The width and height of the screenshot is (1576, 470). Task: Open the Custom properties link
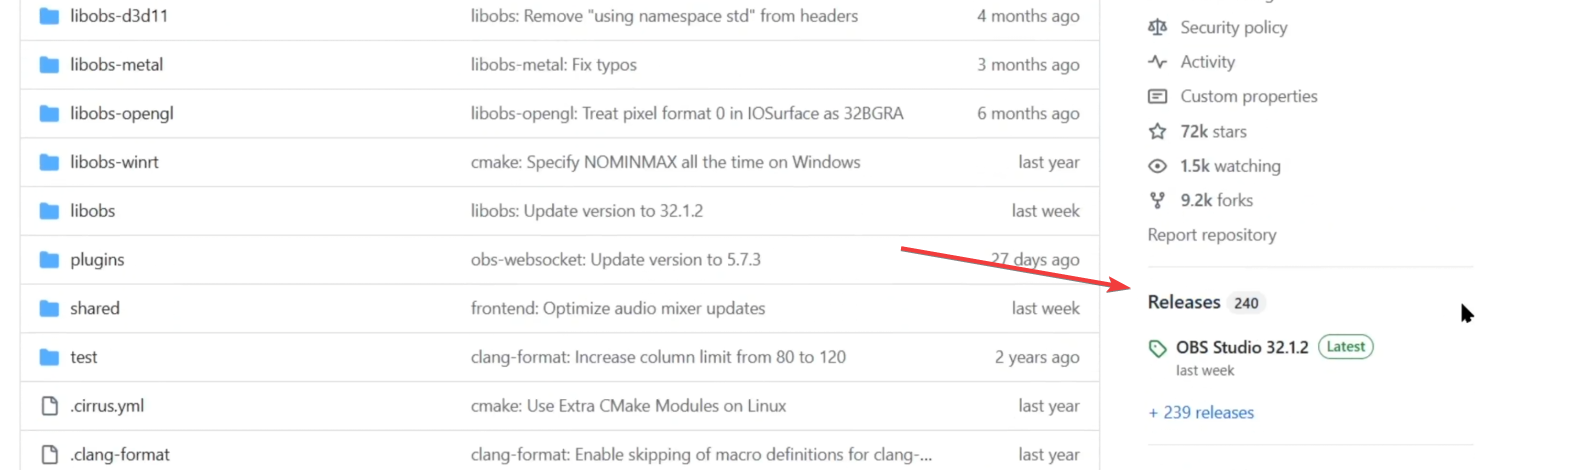click(1249, 96)
